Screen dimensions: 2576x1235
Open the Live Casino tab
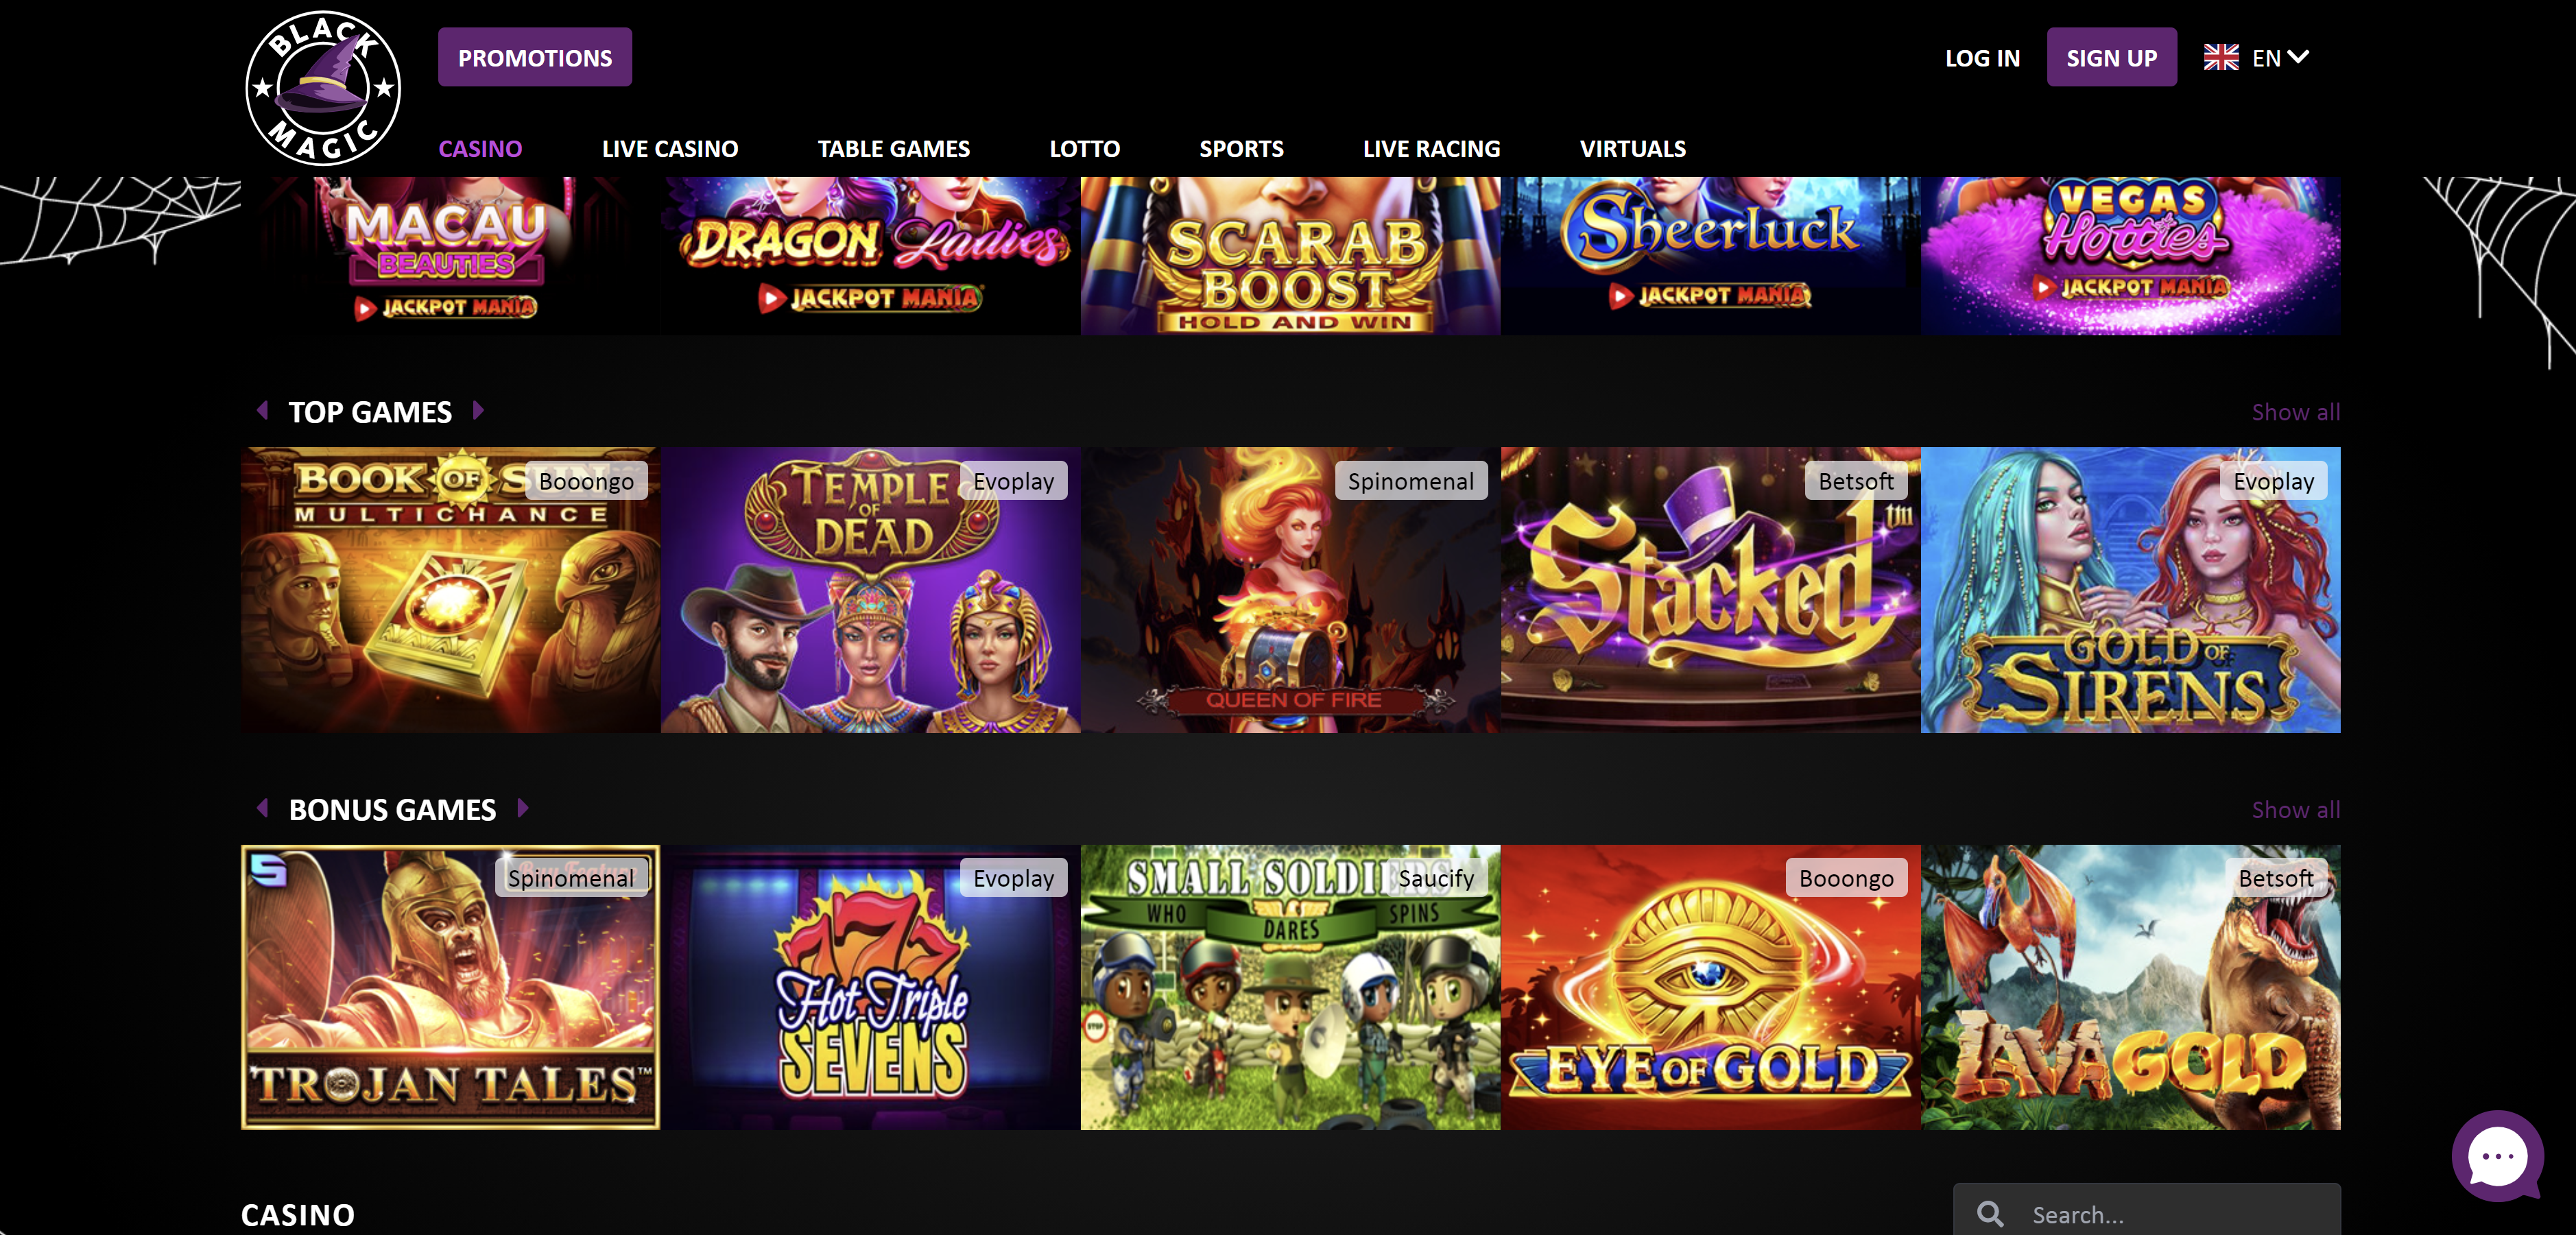coord(670,149)
